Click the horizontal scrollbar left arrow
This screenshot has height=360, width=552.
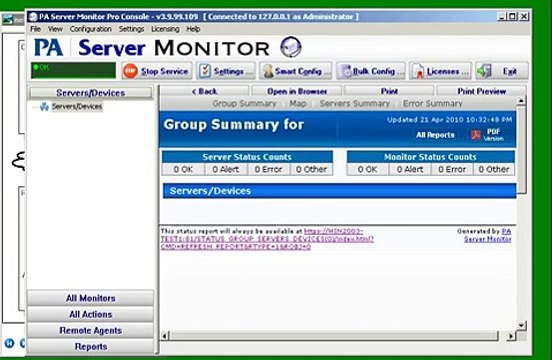point(164,336)
